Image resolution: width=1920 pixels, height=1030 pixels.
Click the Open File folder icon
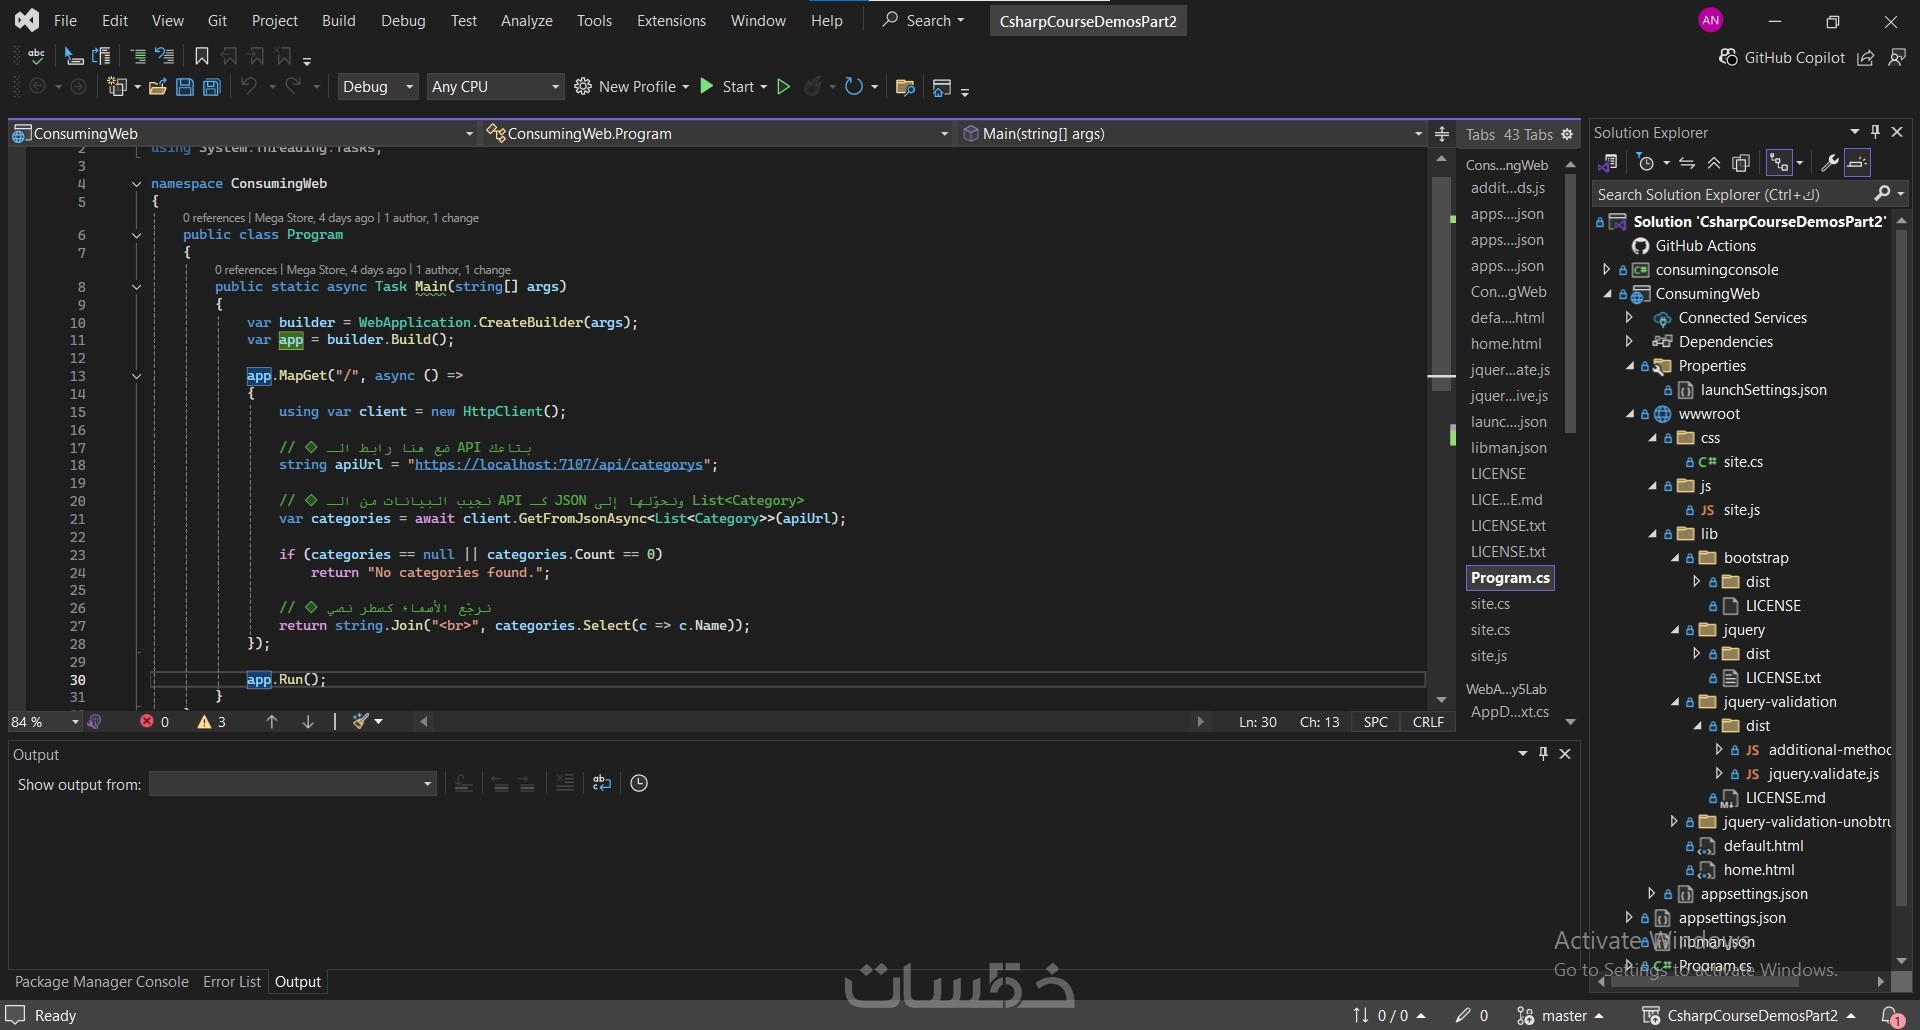pos(157,87)
